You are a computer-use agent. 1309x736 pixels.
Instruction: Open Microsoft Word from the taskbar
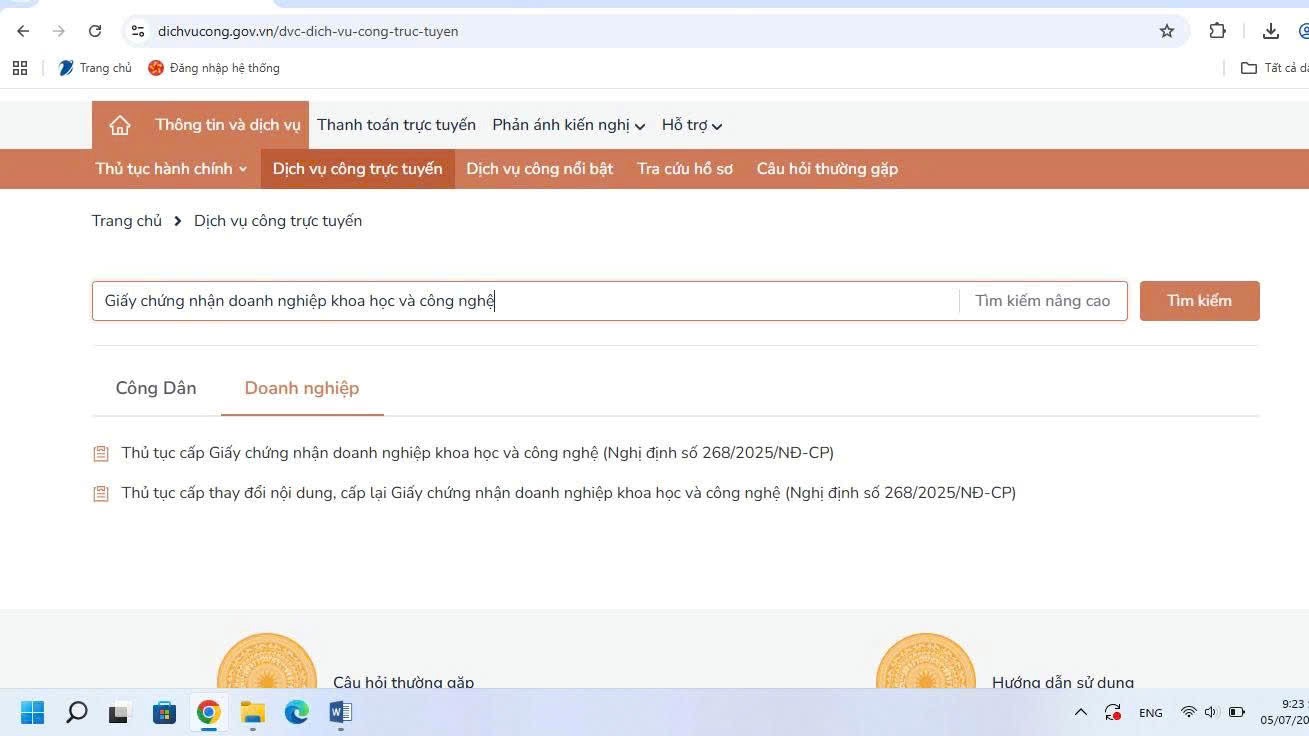click(x=340, y=712)
